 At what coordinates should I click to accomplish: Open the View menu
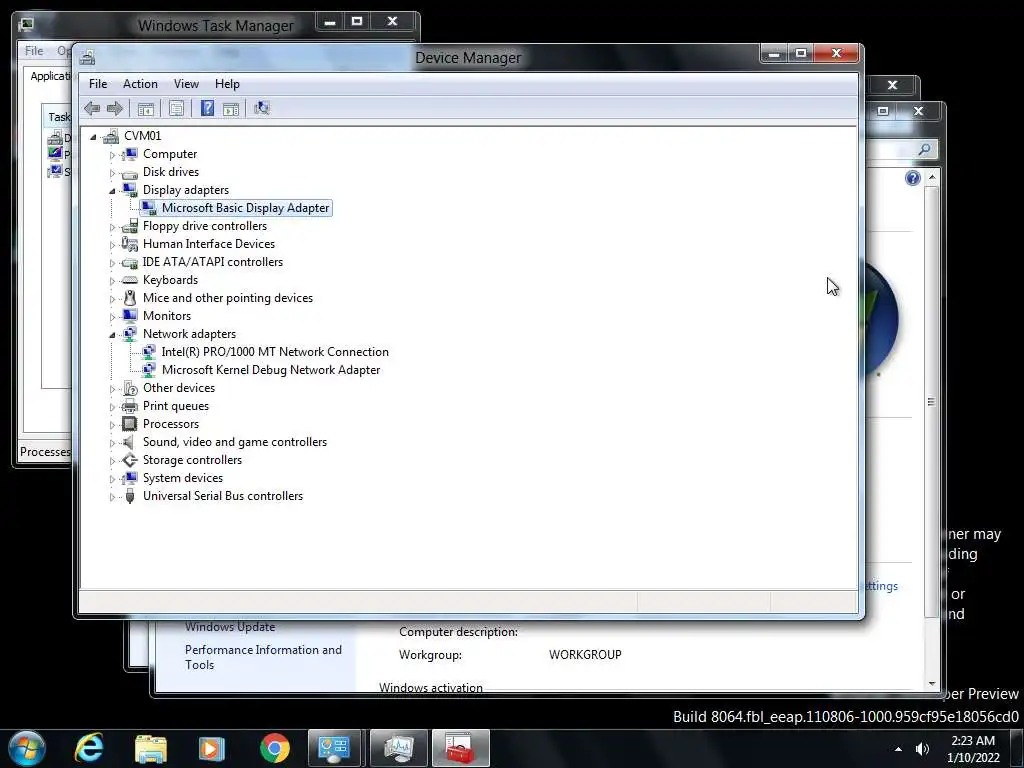pyautogui.click(x=186, y=84)
